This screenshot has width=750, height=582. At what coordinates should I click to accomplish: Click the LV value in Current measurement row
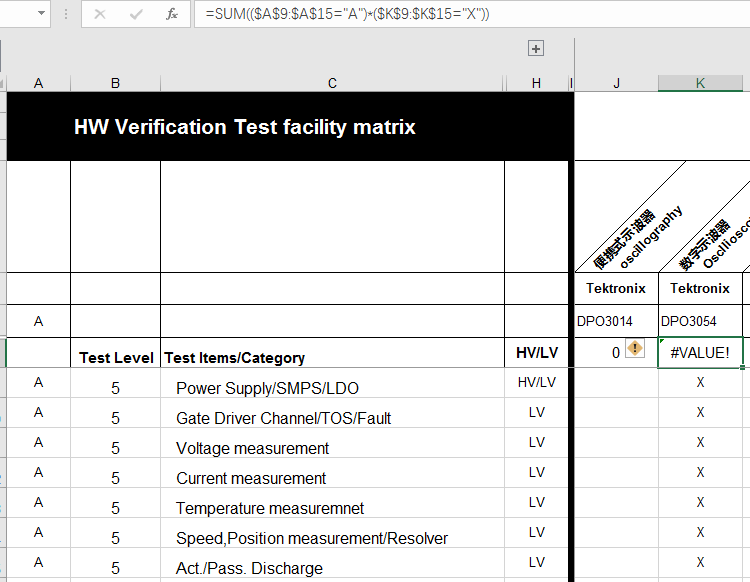click(x=536, y=472)
